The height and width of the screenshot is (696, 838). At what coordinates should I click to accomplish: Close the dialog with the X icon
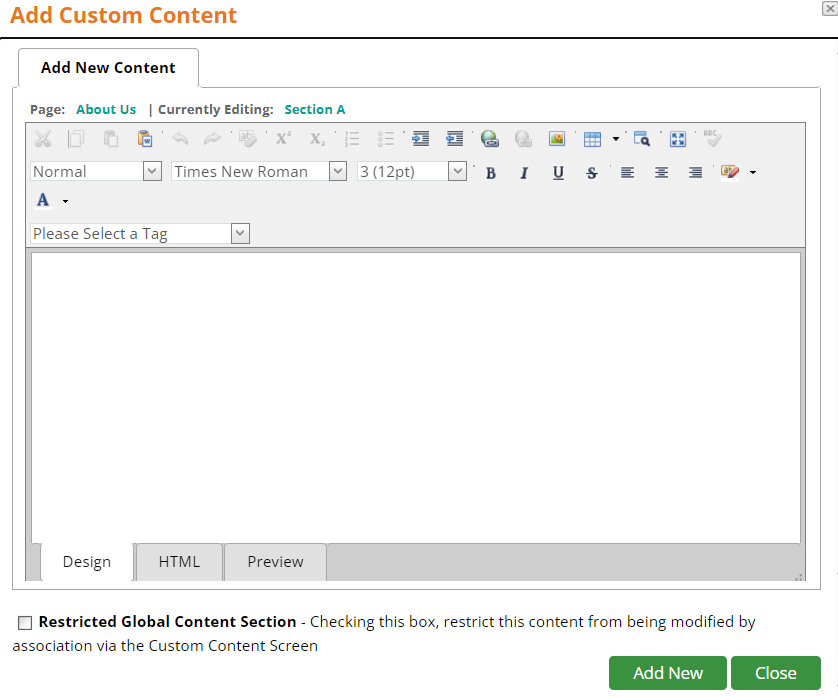(x=830, y=8)
